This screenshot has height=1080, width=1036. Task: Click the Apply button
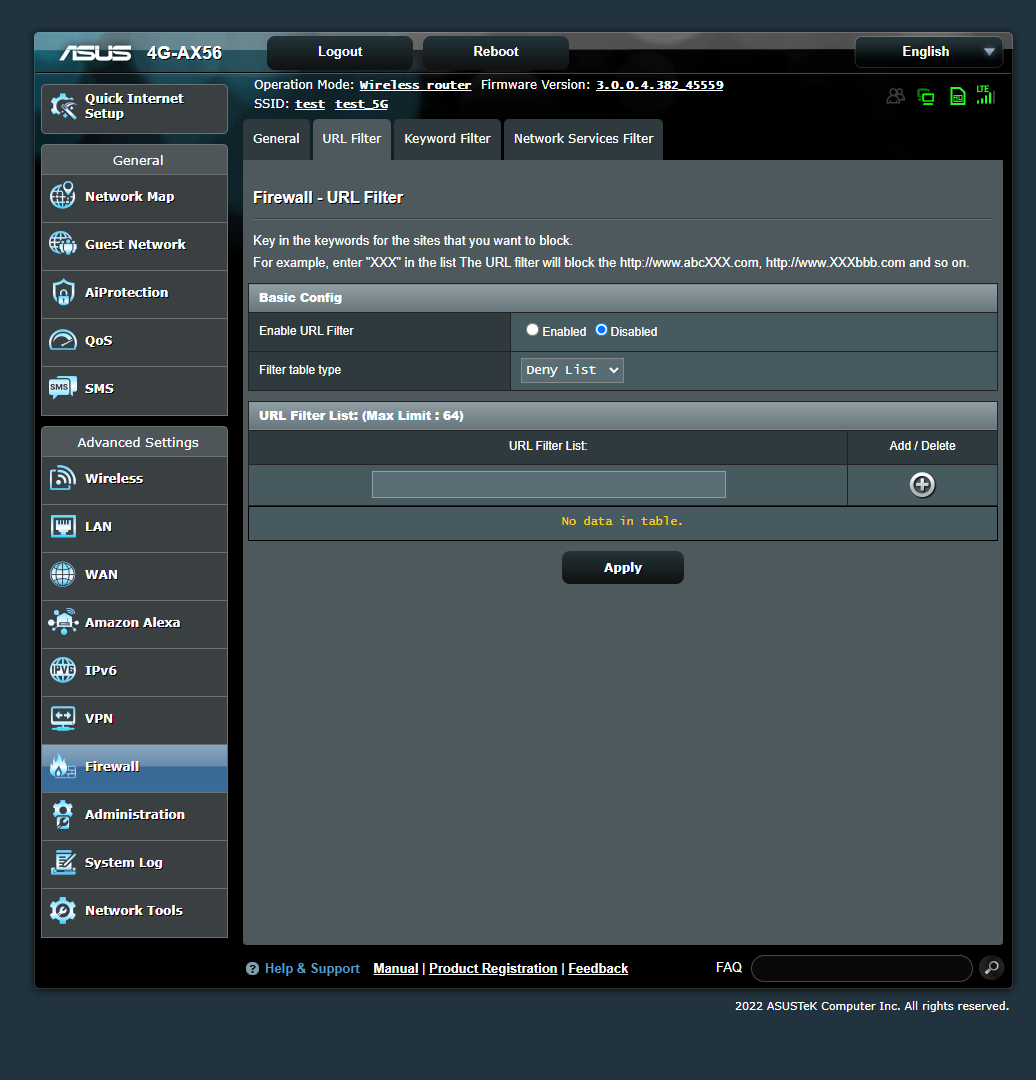click(623, 568)
